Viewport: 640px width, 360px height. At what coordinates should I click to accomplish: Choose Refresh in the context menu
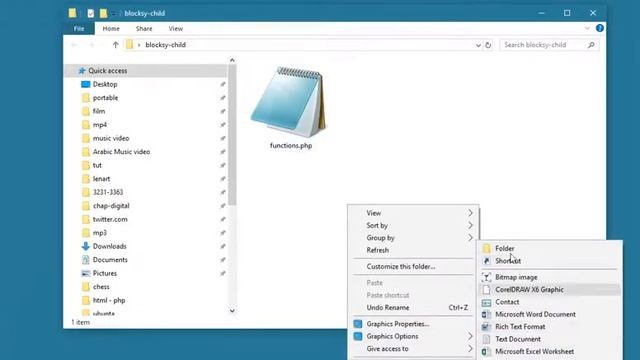click(x=378, y=250)
